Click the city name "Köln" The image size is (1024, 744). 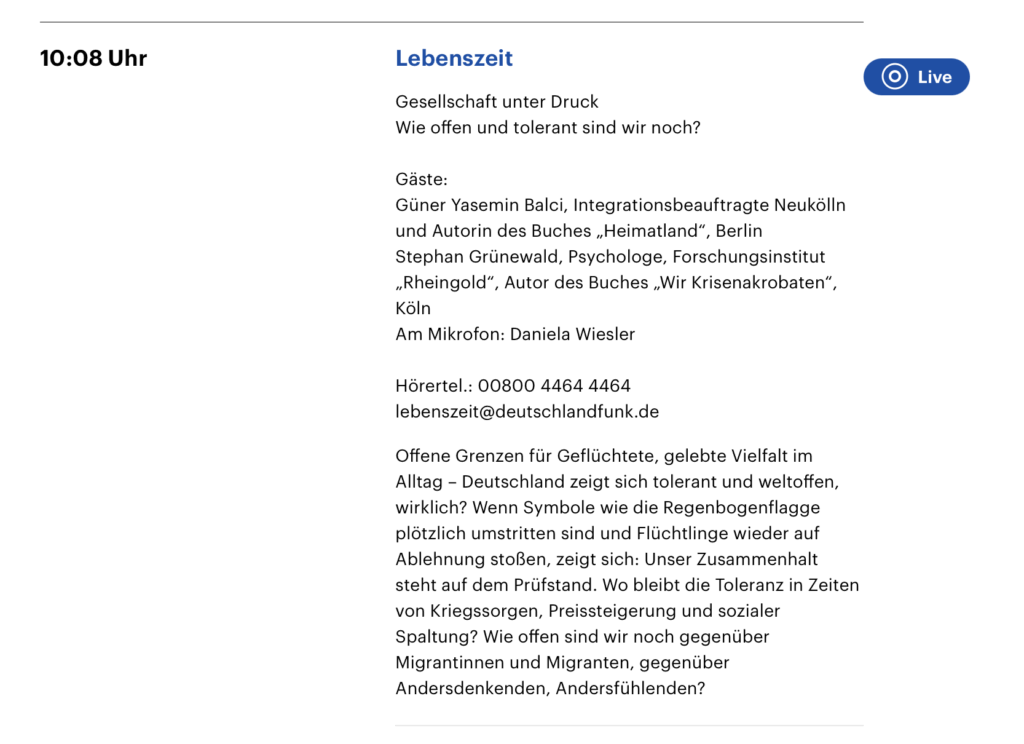pos(413,309)
